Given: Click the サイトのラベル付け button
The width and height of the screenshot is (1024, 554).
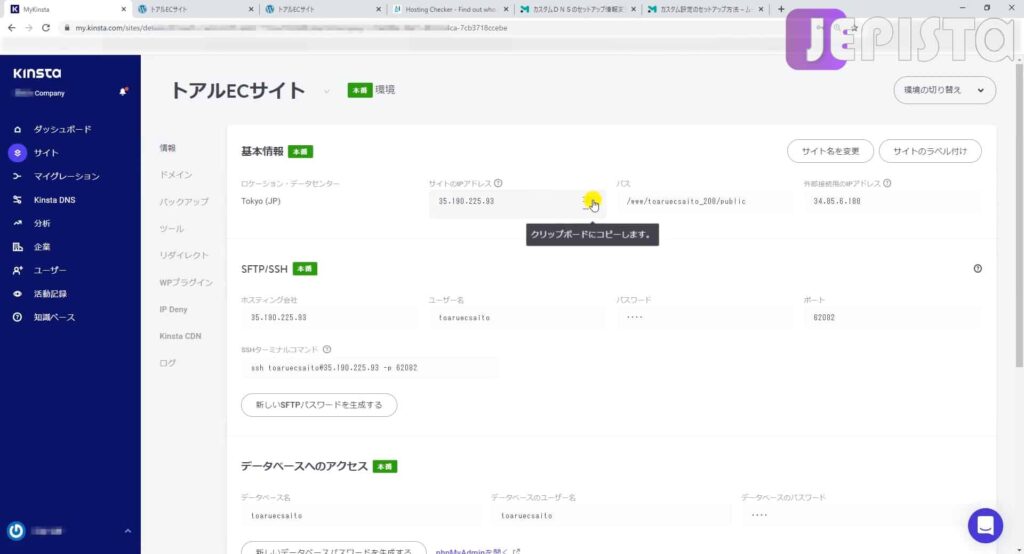Looking at the screenshot, I should pos(930,151).
